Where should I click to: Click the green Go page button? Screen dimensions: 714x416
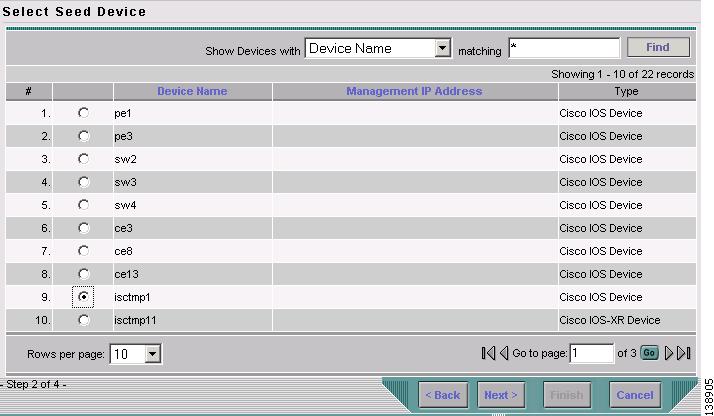click(649, 353)
